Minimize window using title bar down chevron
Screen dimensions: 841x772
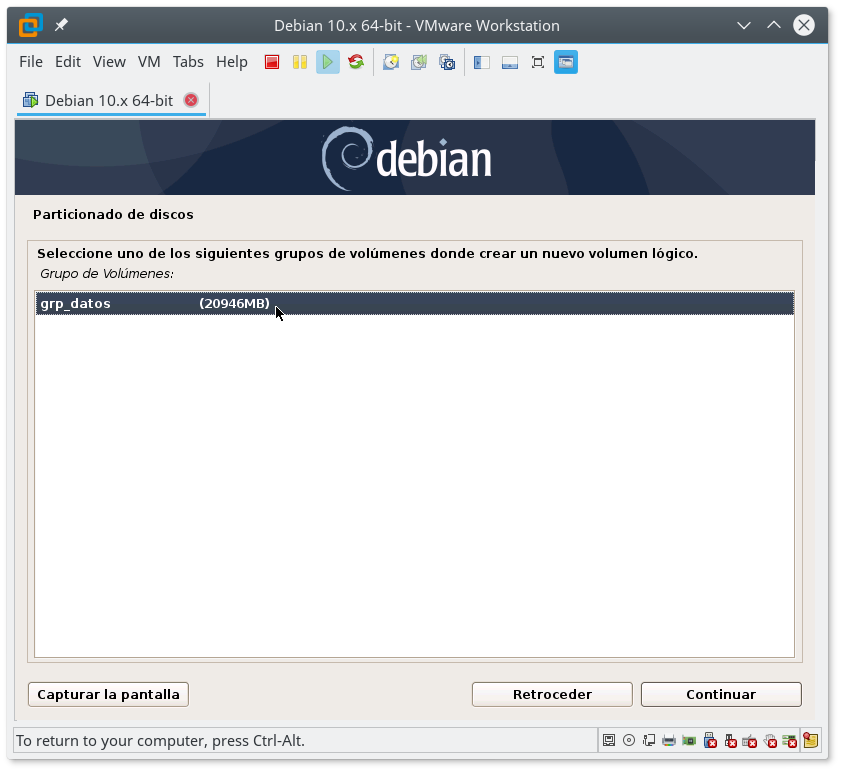coord(743,25)
